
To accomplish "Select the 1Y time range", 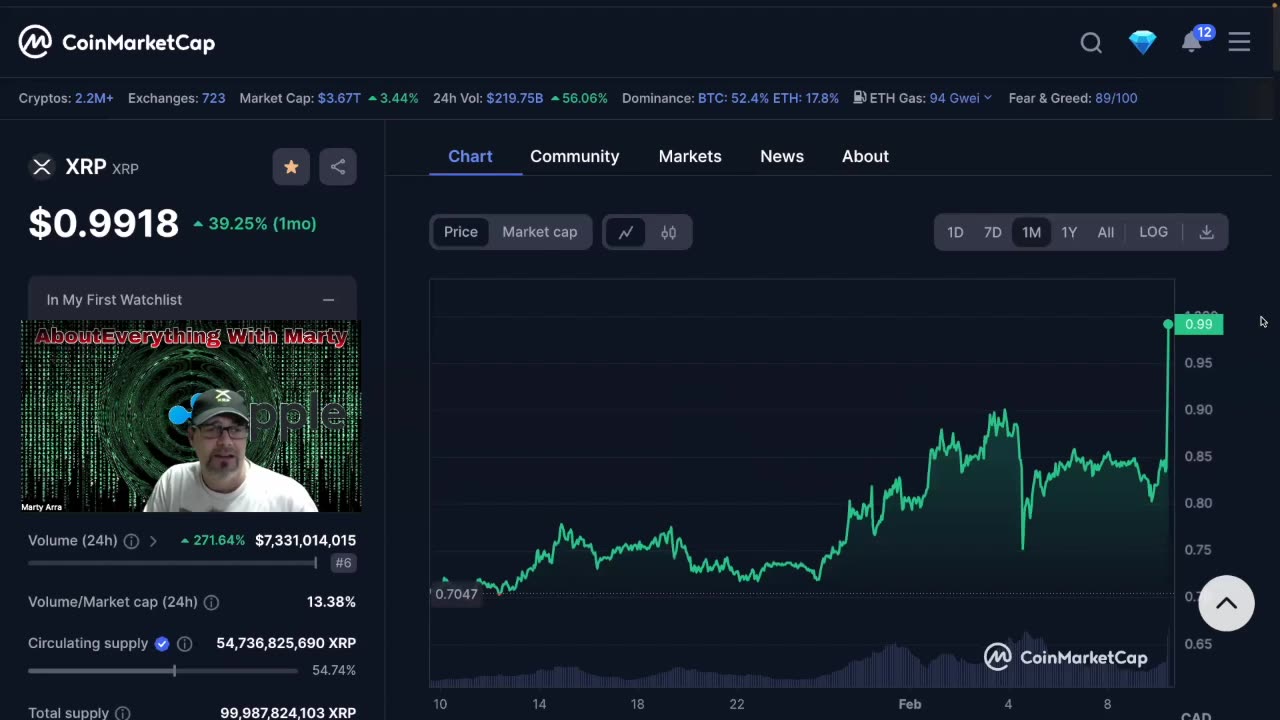I will tap(1069, 232).
